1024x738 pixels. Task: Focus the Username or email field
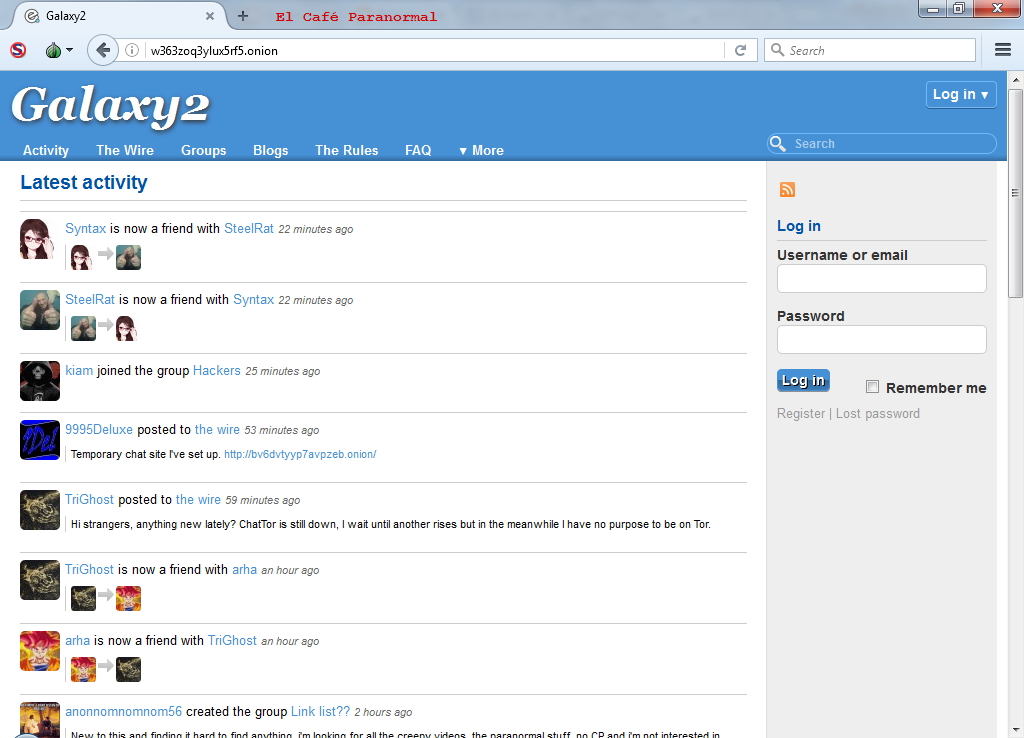pos(882,279)
